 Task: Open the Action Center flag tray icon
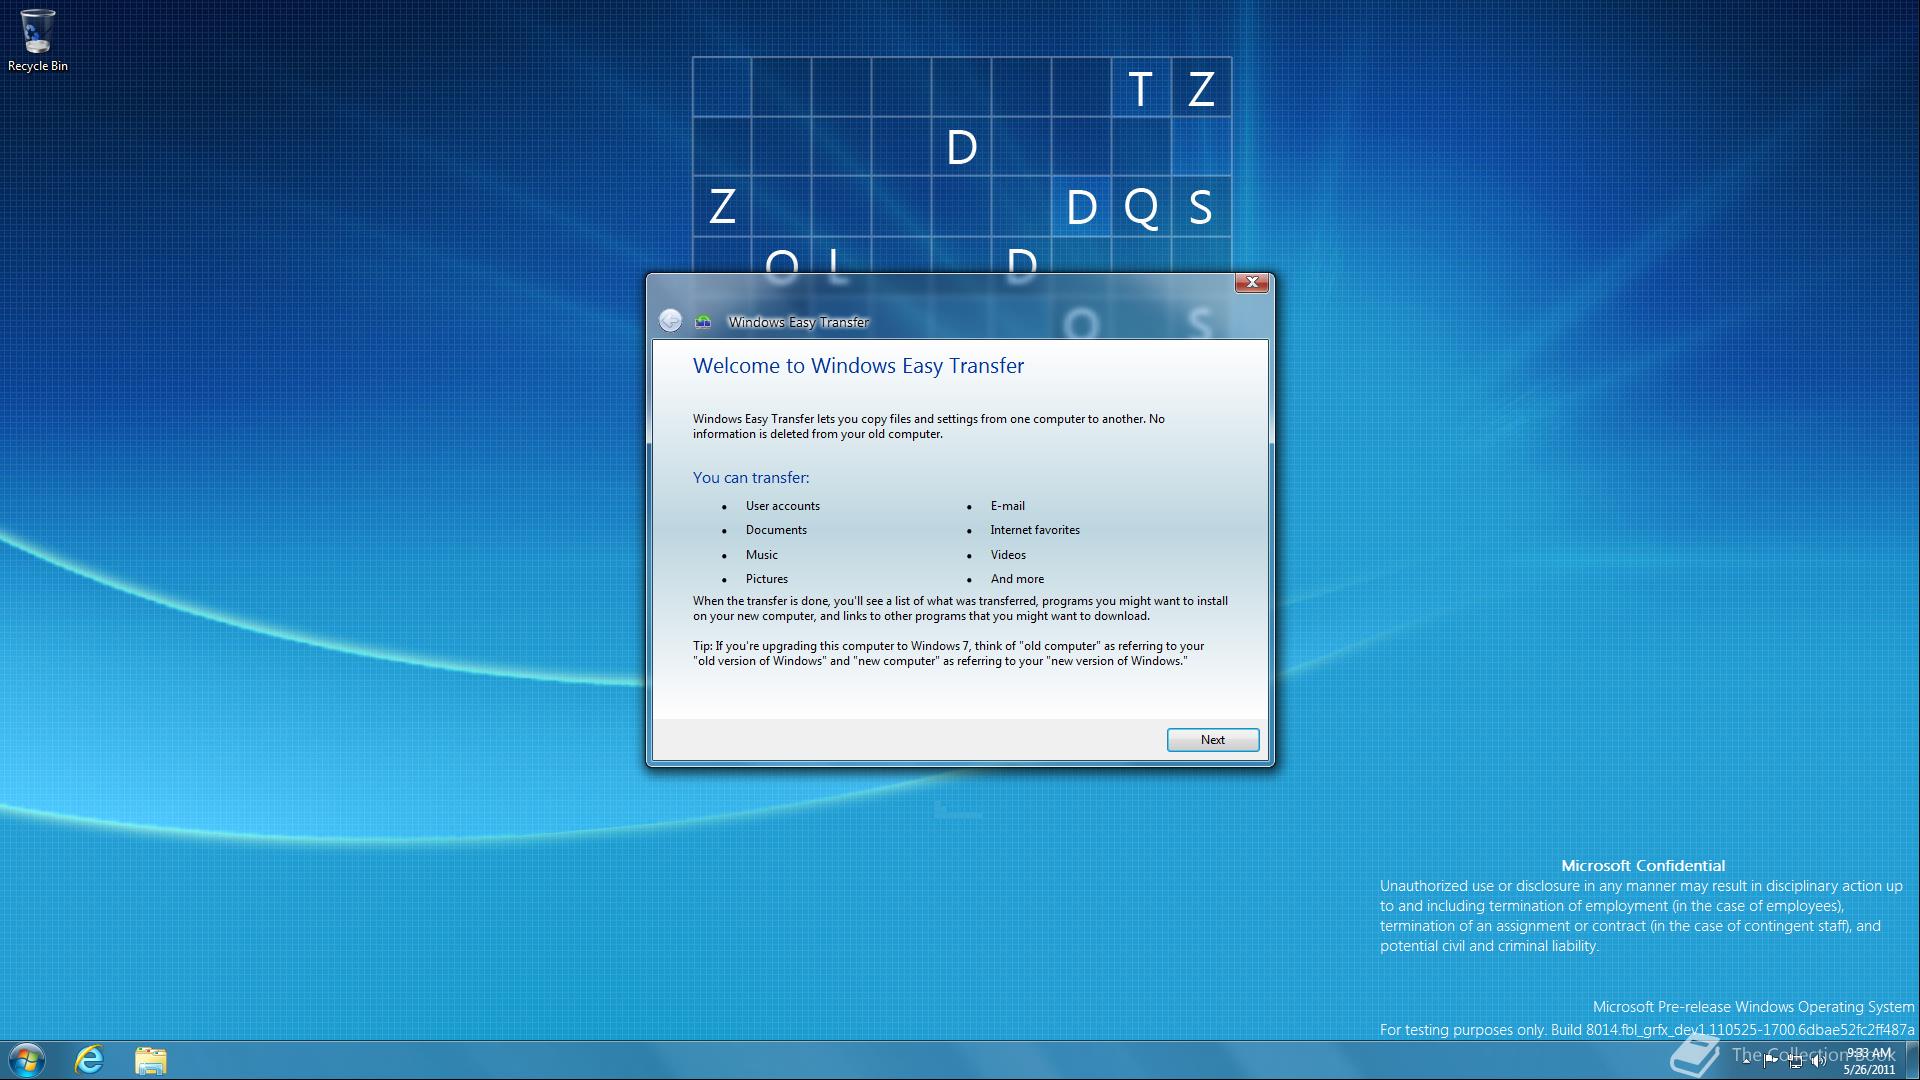[1770, 1061]
